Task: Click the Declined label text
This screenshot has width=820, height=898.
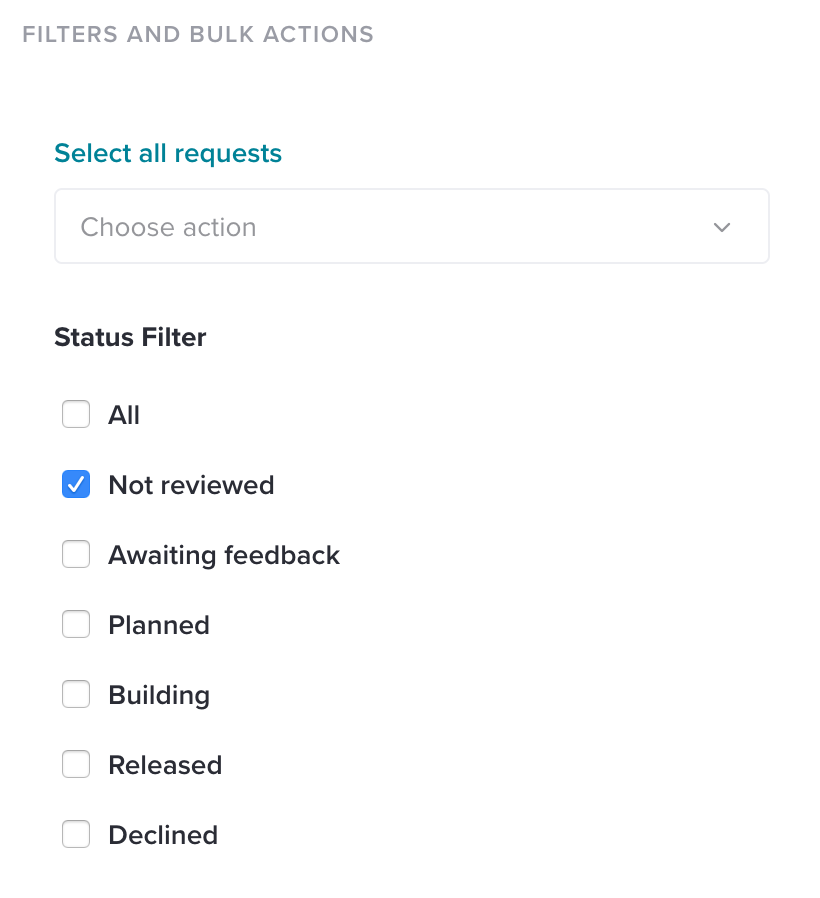Action: (163, 835)
